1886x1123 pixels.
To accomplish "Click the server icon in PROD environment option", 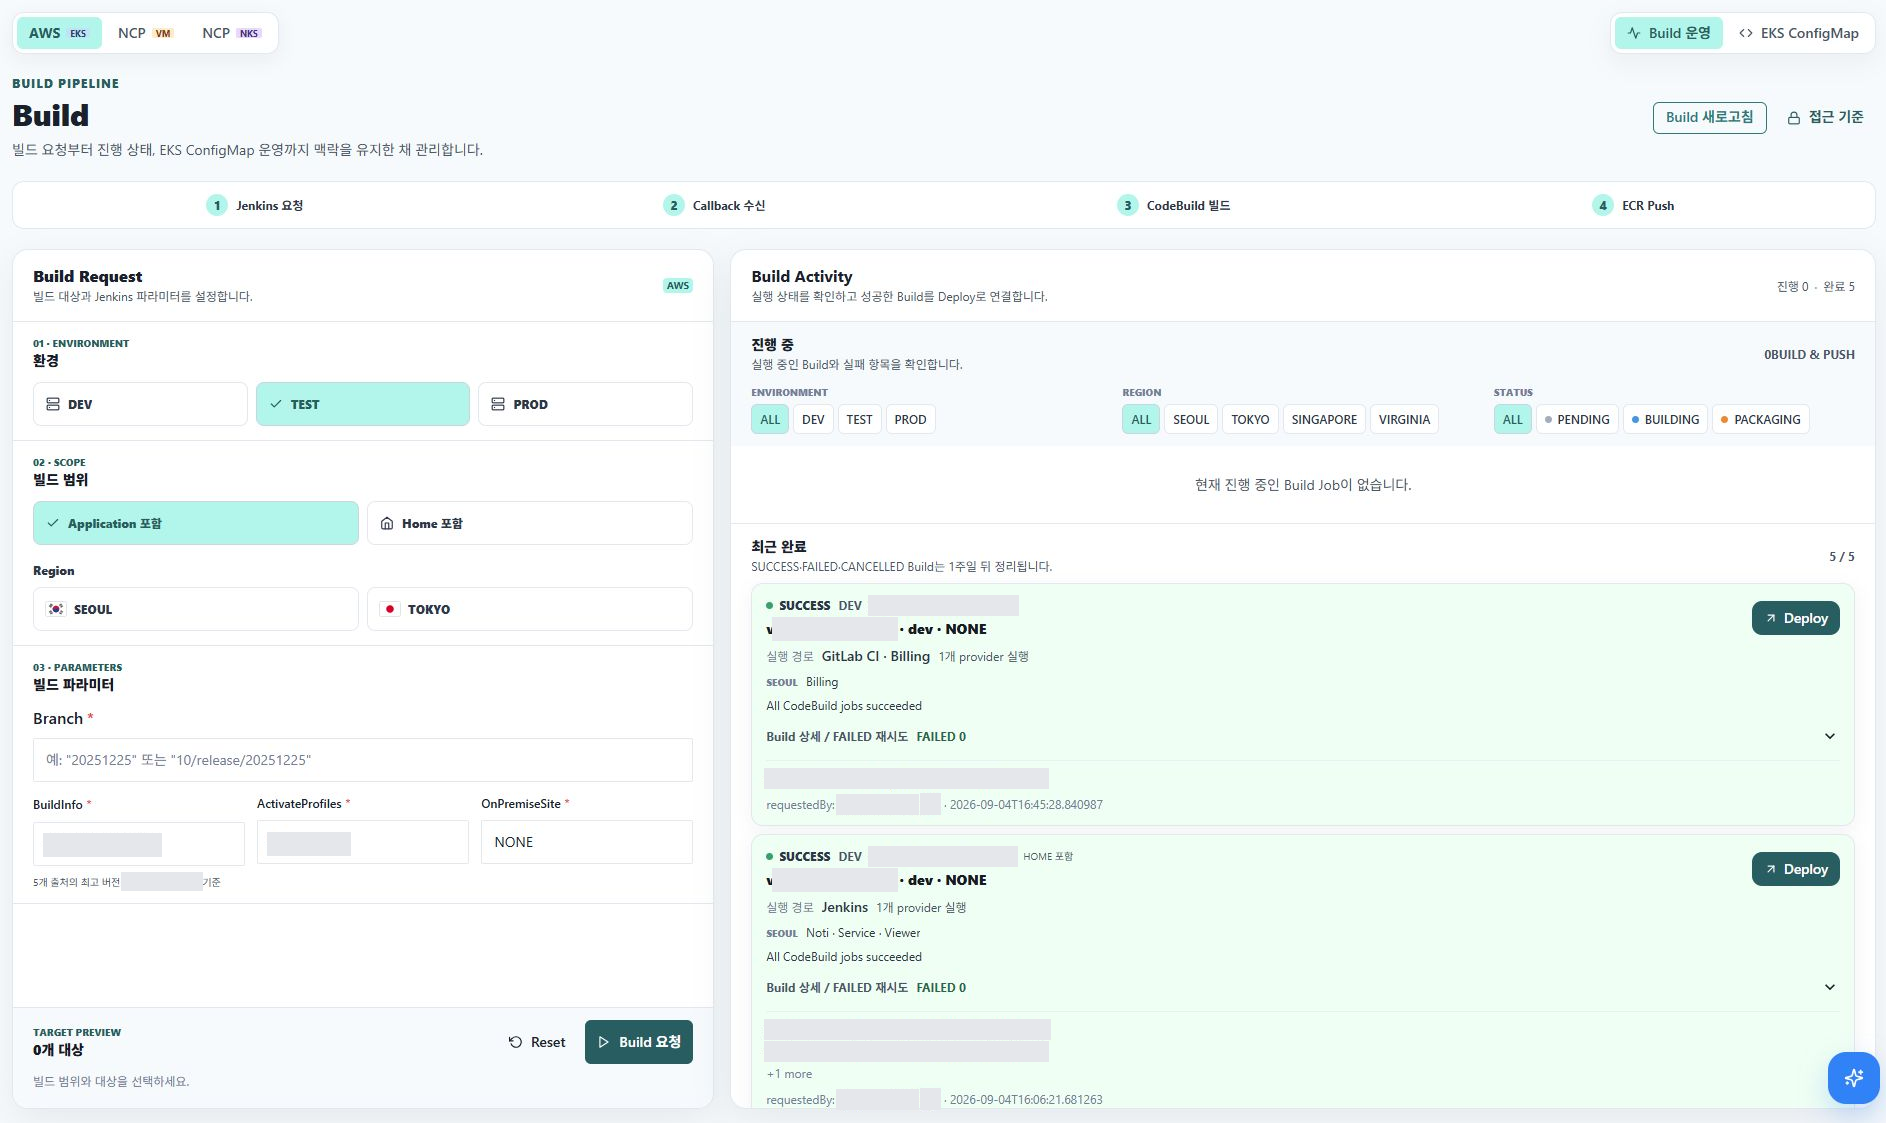I will (498, 404).
